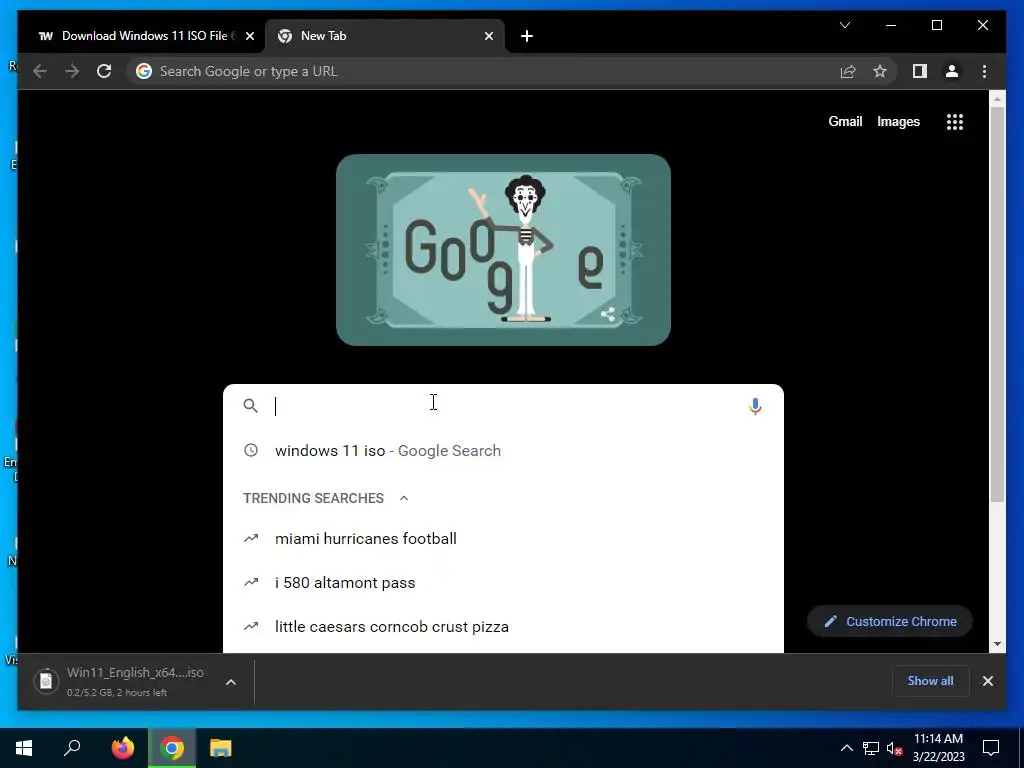Open a new tab with the plus button
Image resolution: width=1024 pixels, height=768 pixels.
[x=526, y=36]
